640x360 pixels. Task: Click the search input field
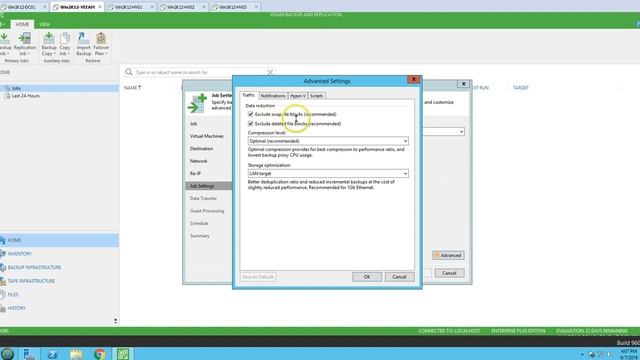coord(200,72)
